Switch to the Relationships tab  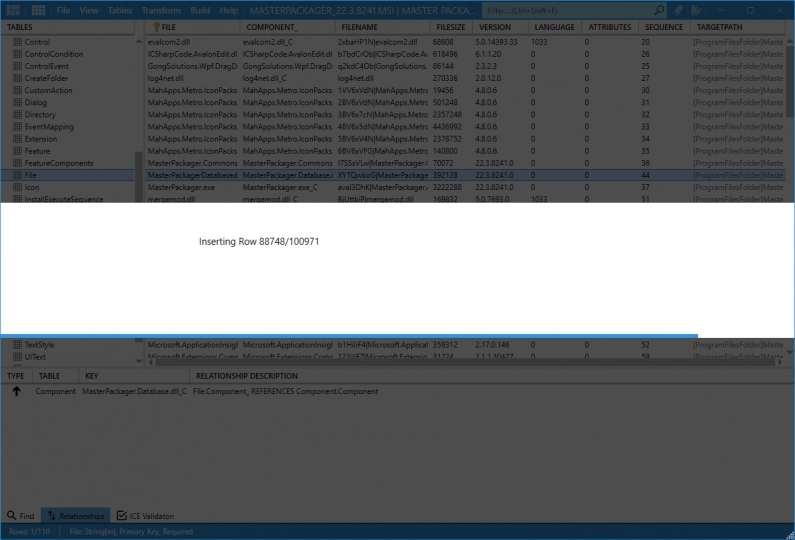[75, 516]
